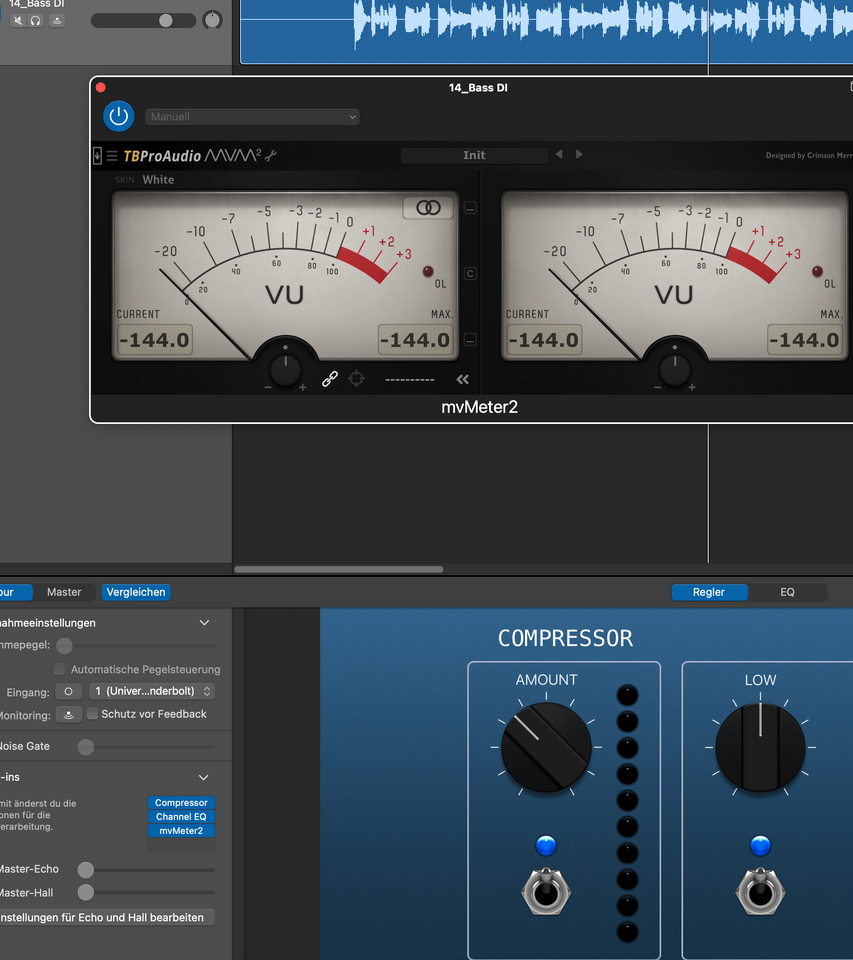
Task: Click the compressor AMOUNT knob
Action: click(546, 747)
